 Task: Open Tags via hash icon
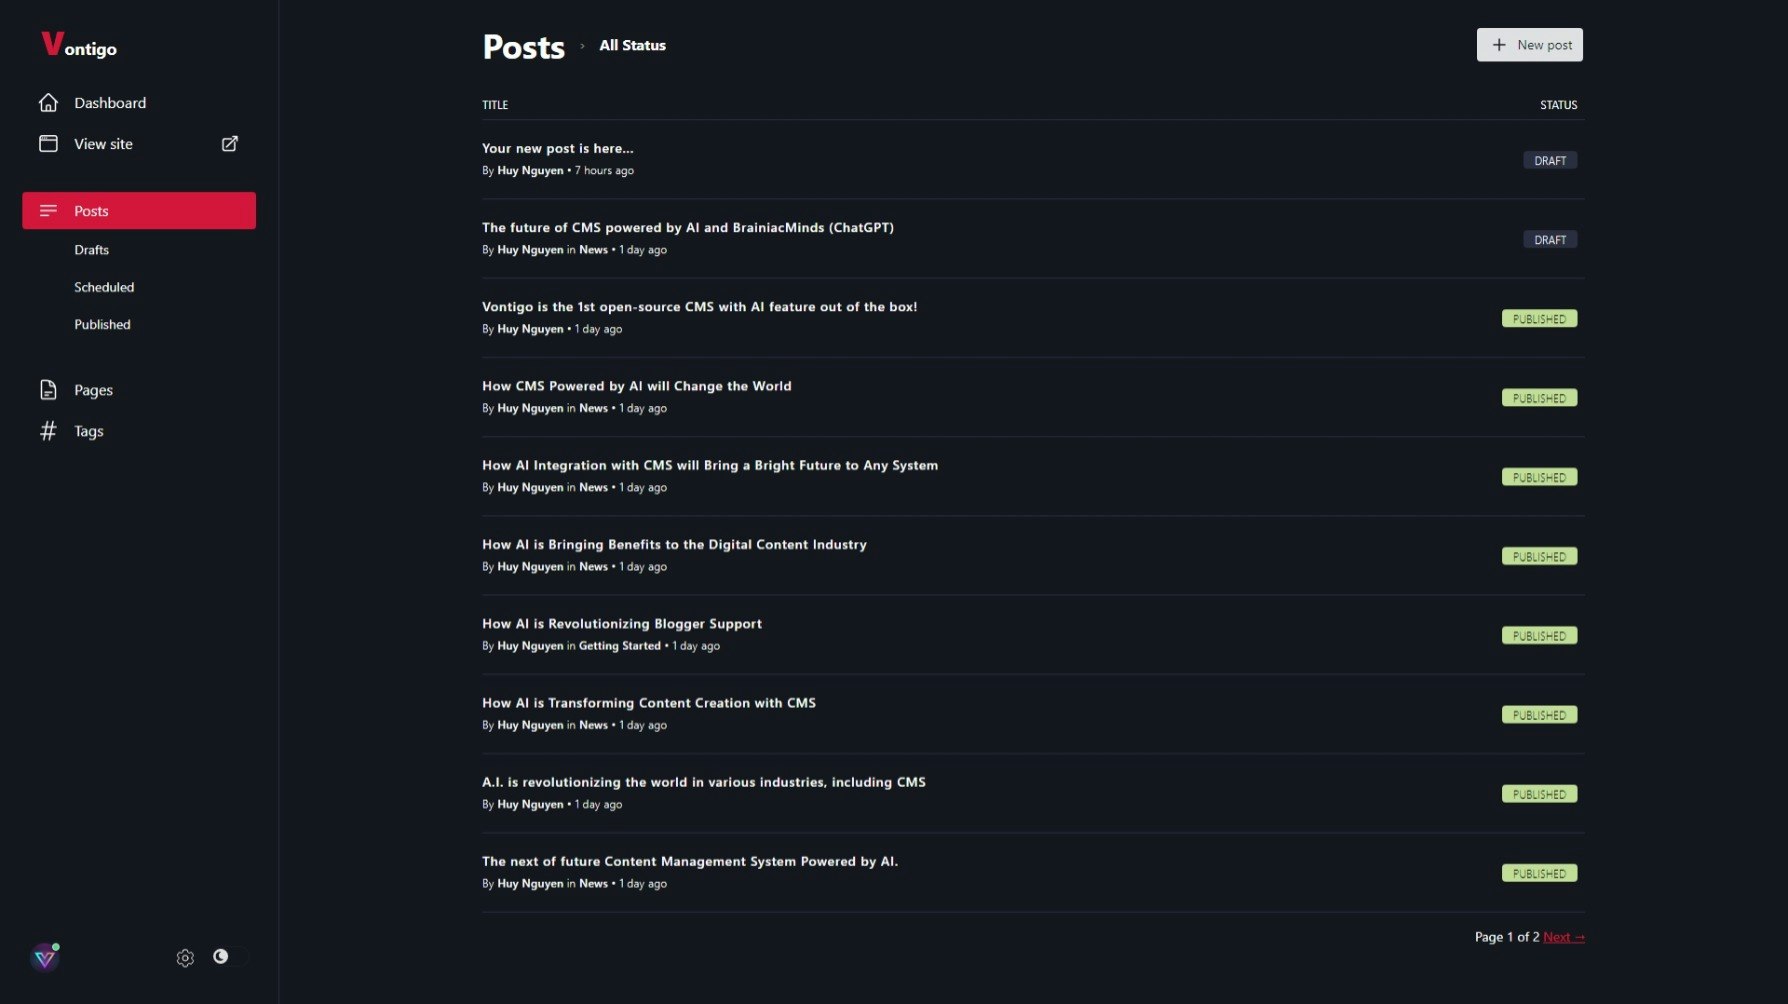[x=48, y=431]
